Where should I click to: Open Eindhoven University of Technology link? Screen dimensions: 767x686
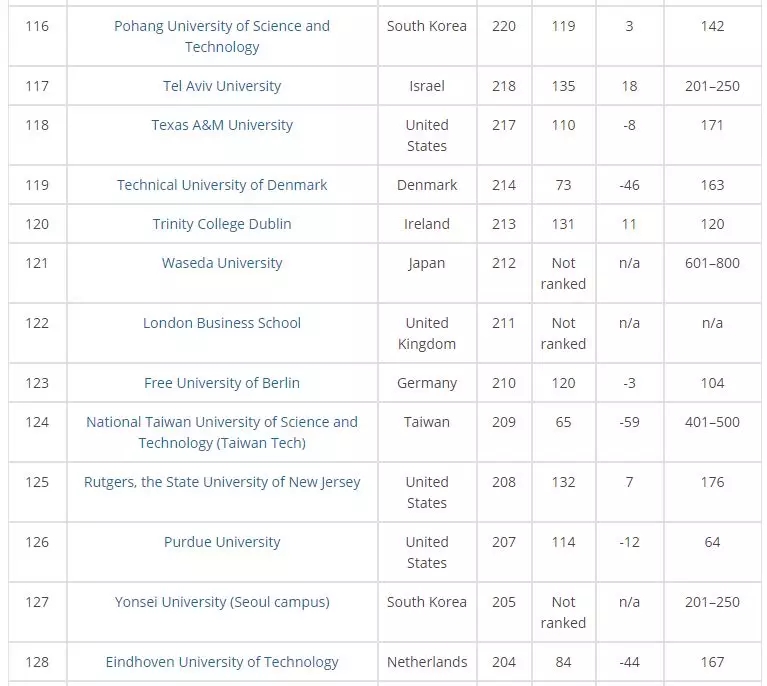222,662
